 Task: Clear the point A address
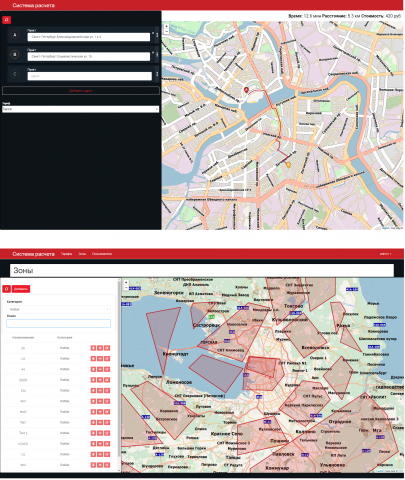[153, 33]
